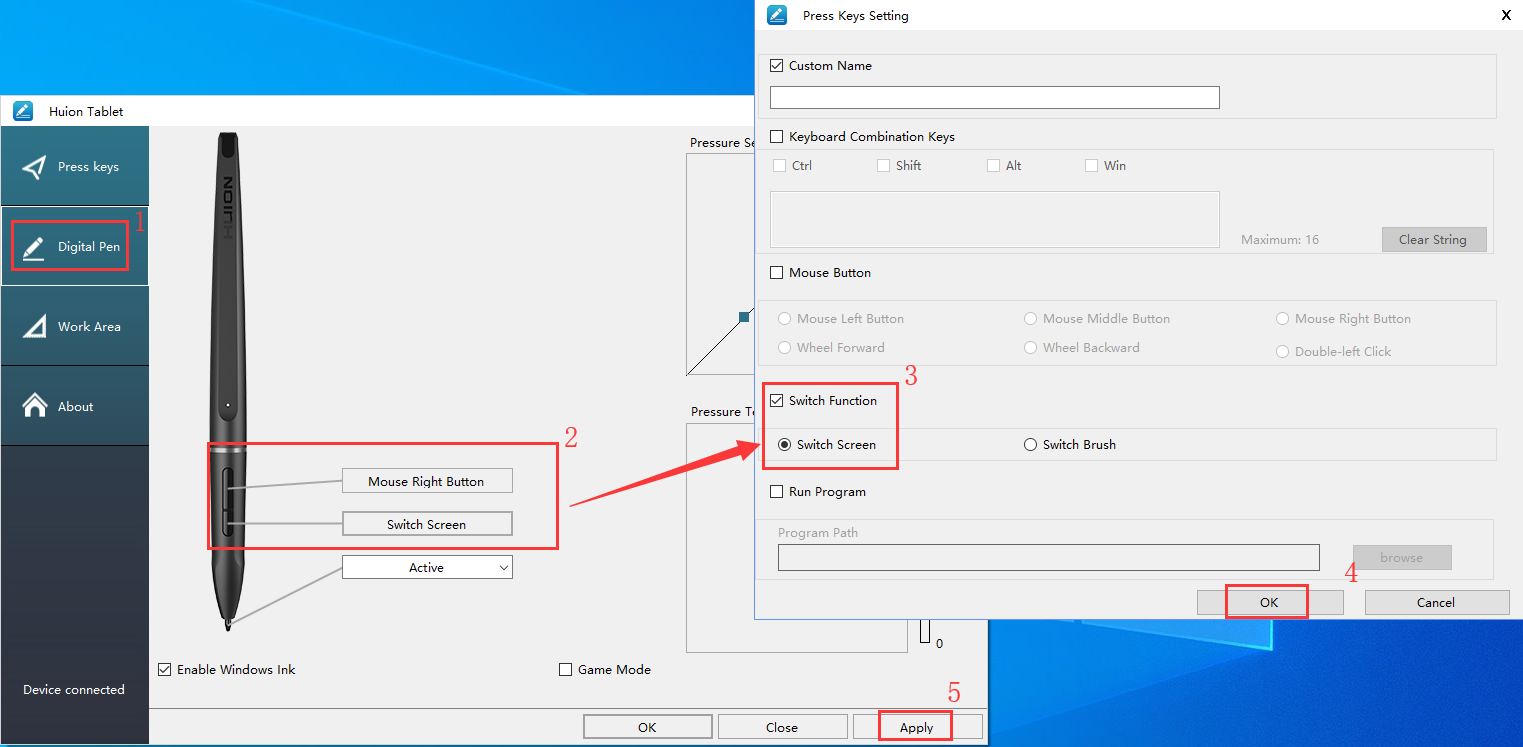Click the Switch Screen pen key
The width and height of the screenshot is (1523, 747).
[427, 524]
